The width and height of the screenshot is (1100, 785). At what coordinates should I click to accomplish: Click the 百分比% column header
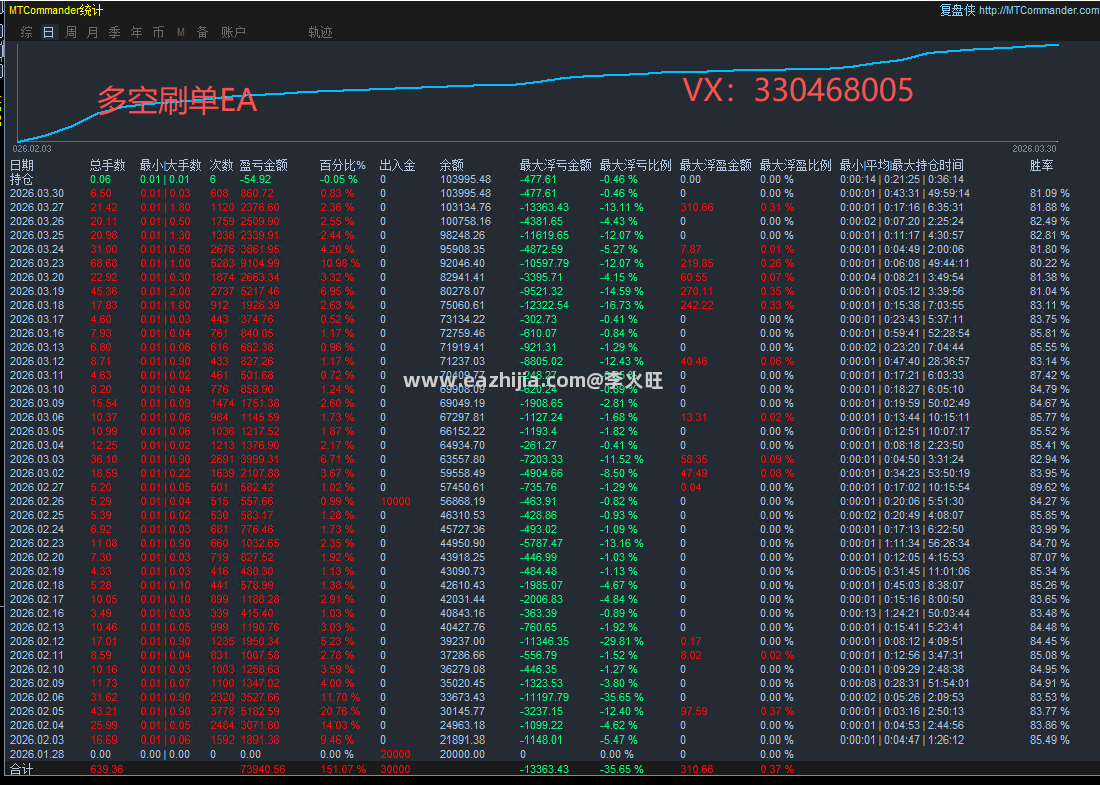click(x=342, y=166)
